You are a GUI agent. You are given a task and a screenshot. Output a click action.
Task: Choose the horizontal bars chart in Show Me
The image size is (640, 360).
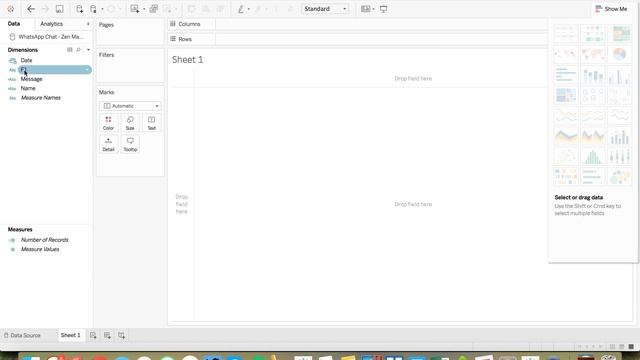(x=566, y=75)
